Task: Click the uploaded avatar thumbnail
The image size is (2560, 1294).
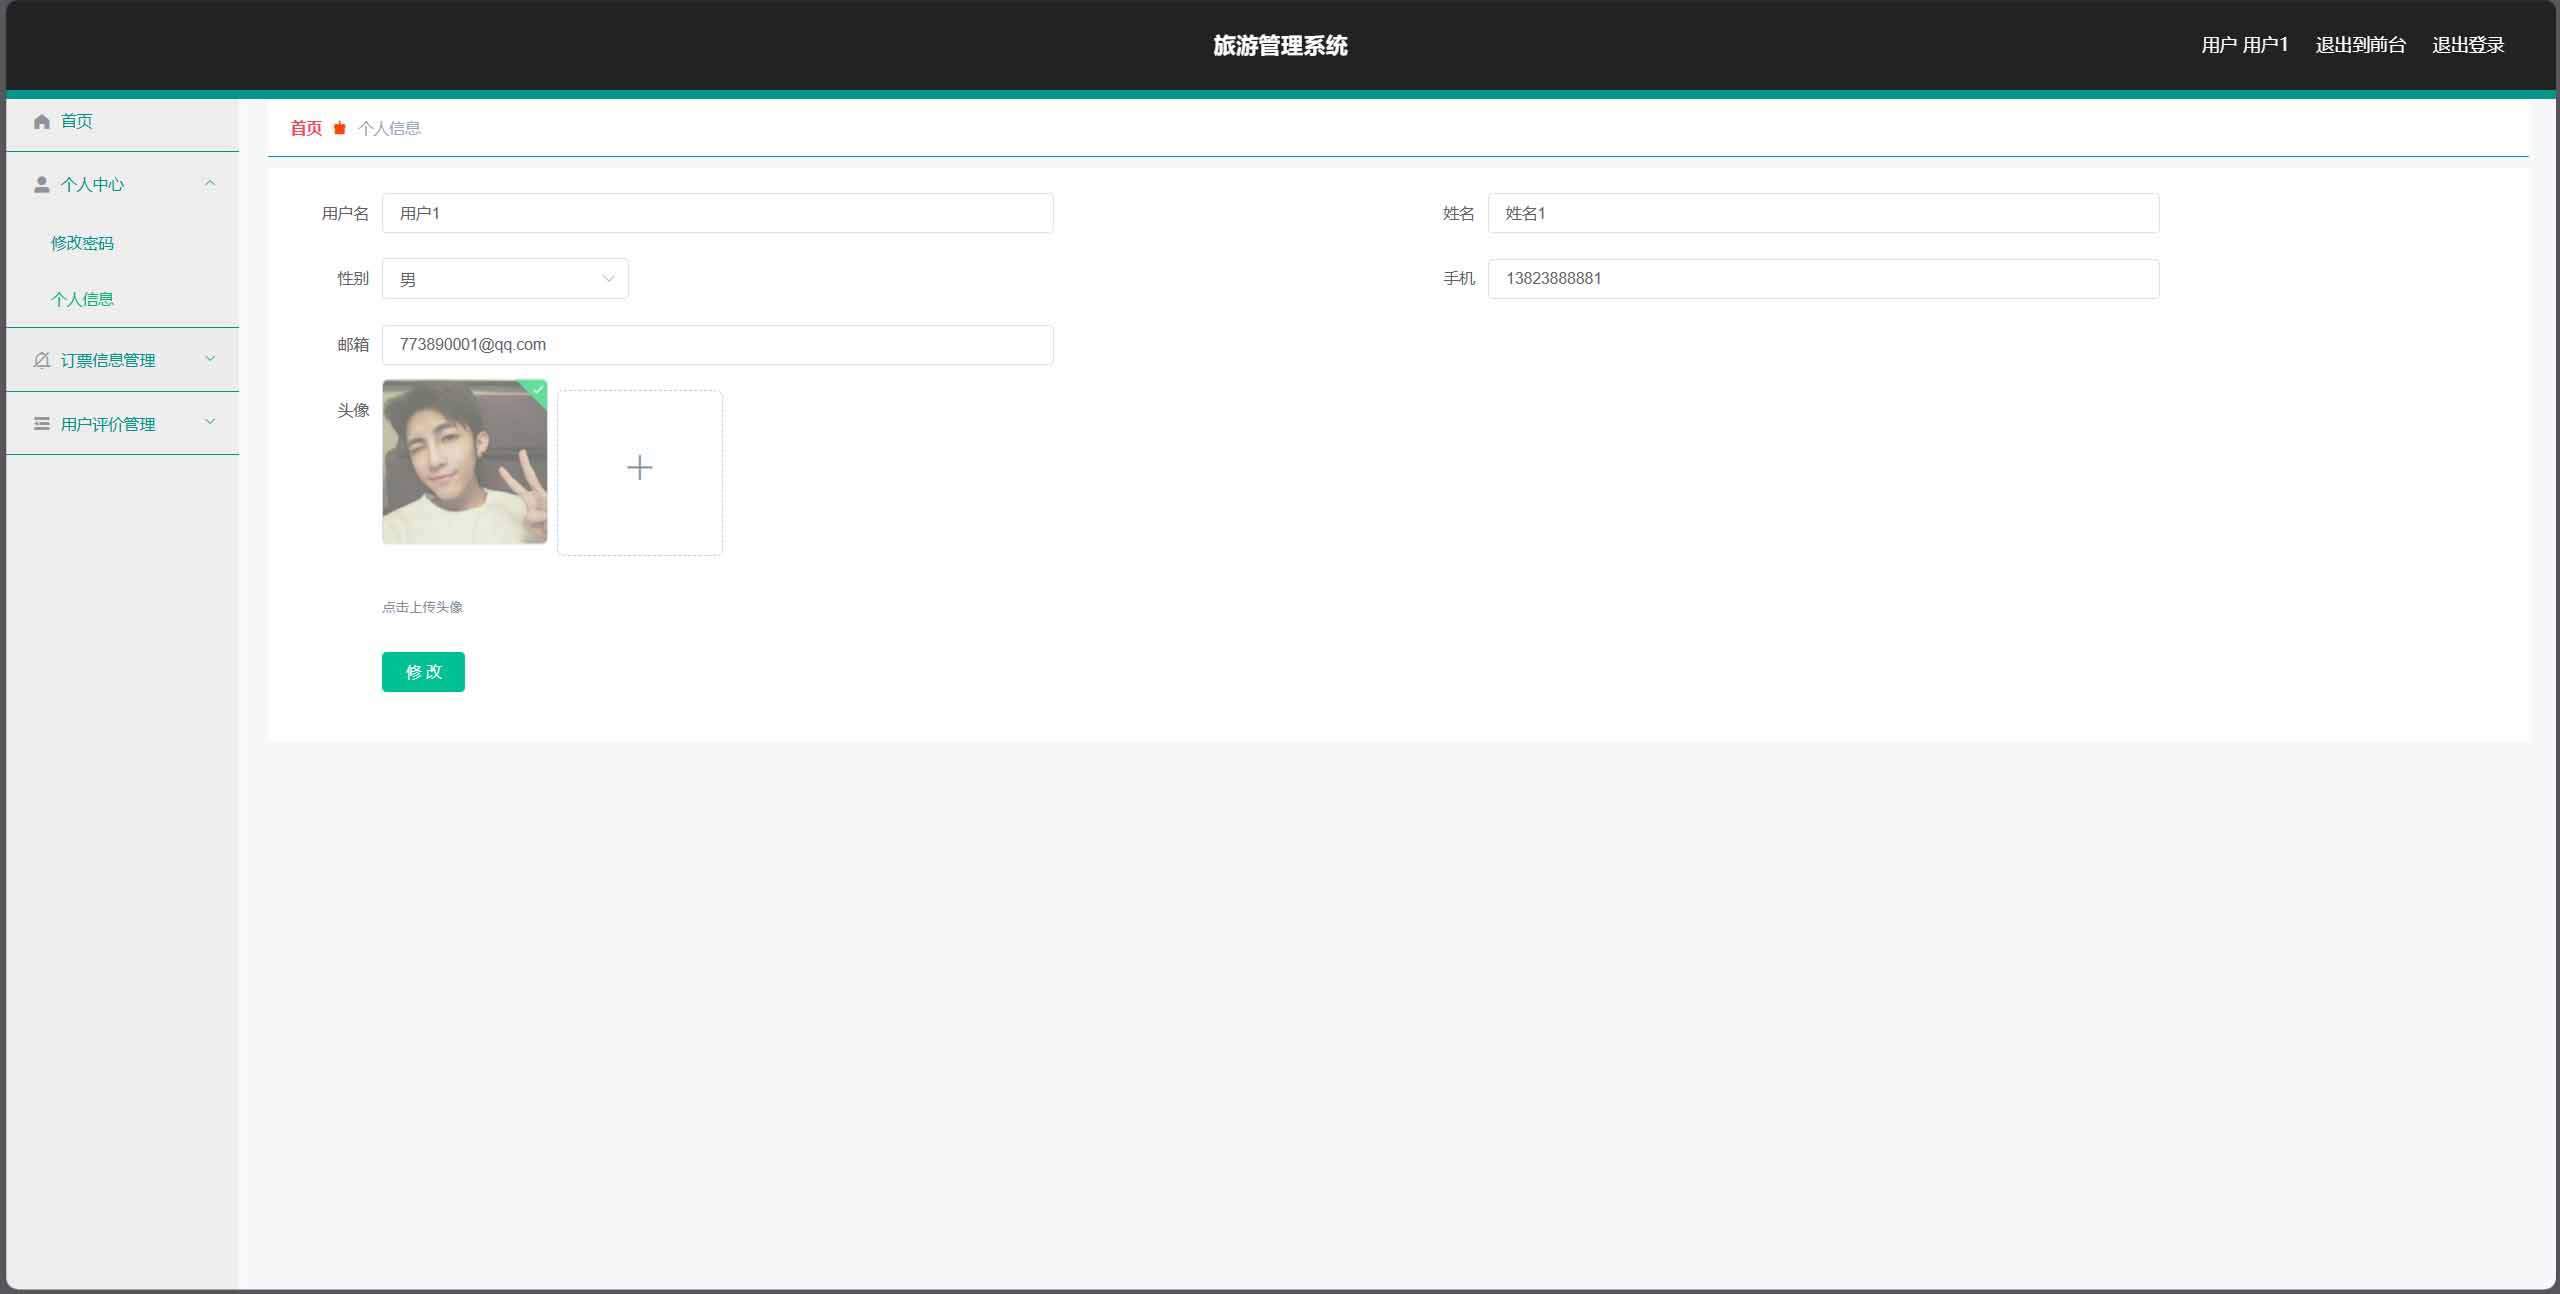Action: pyautogui.click(x=464, y=462)
